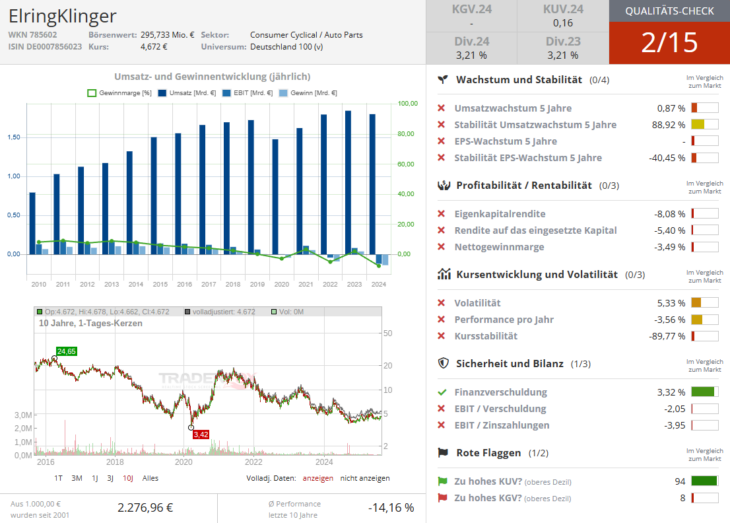730x523 pixels.
Task: Select the Alles time range
Action: [x=150, y=478]
